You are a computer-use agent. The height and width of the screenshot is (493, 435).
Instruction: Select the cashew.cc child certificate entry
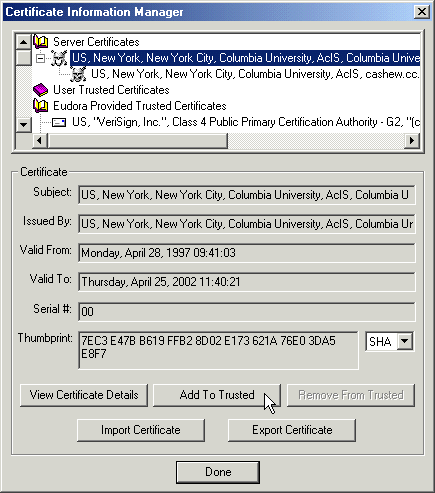[x=255, y=74]
